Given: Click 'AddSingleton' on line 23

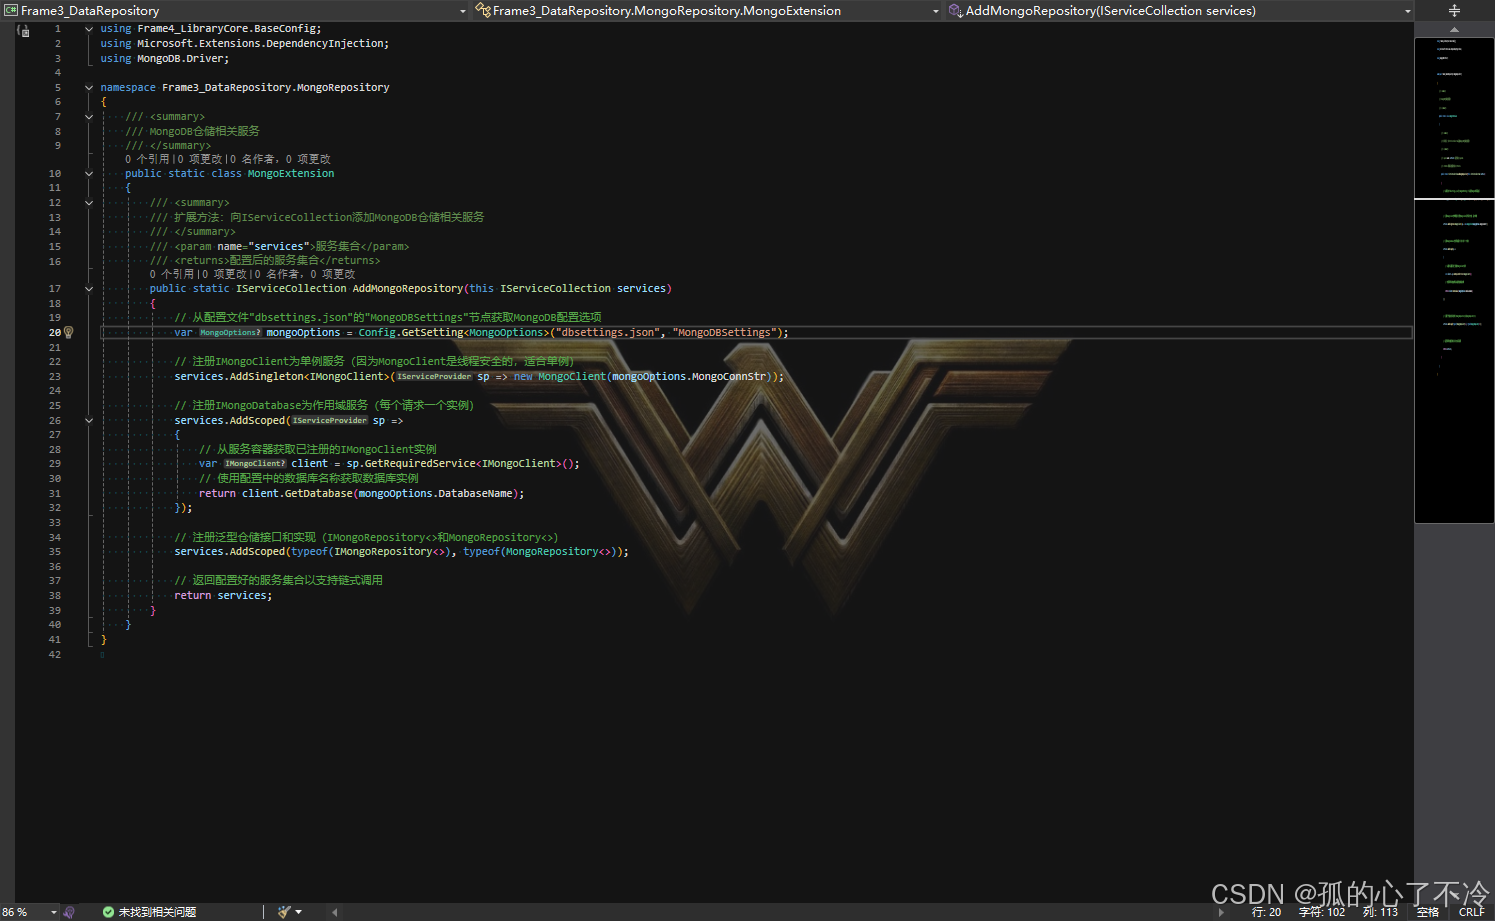Looking at the screenshot, I should pos(266,377).
